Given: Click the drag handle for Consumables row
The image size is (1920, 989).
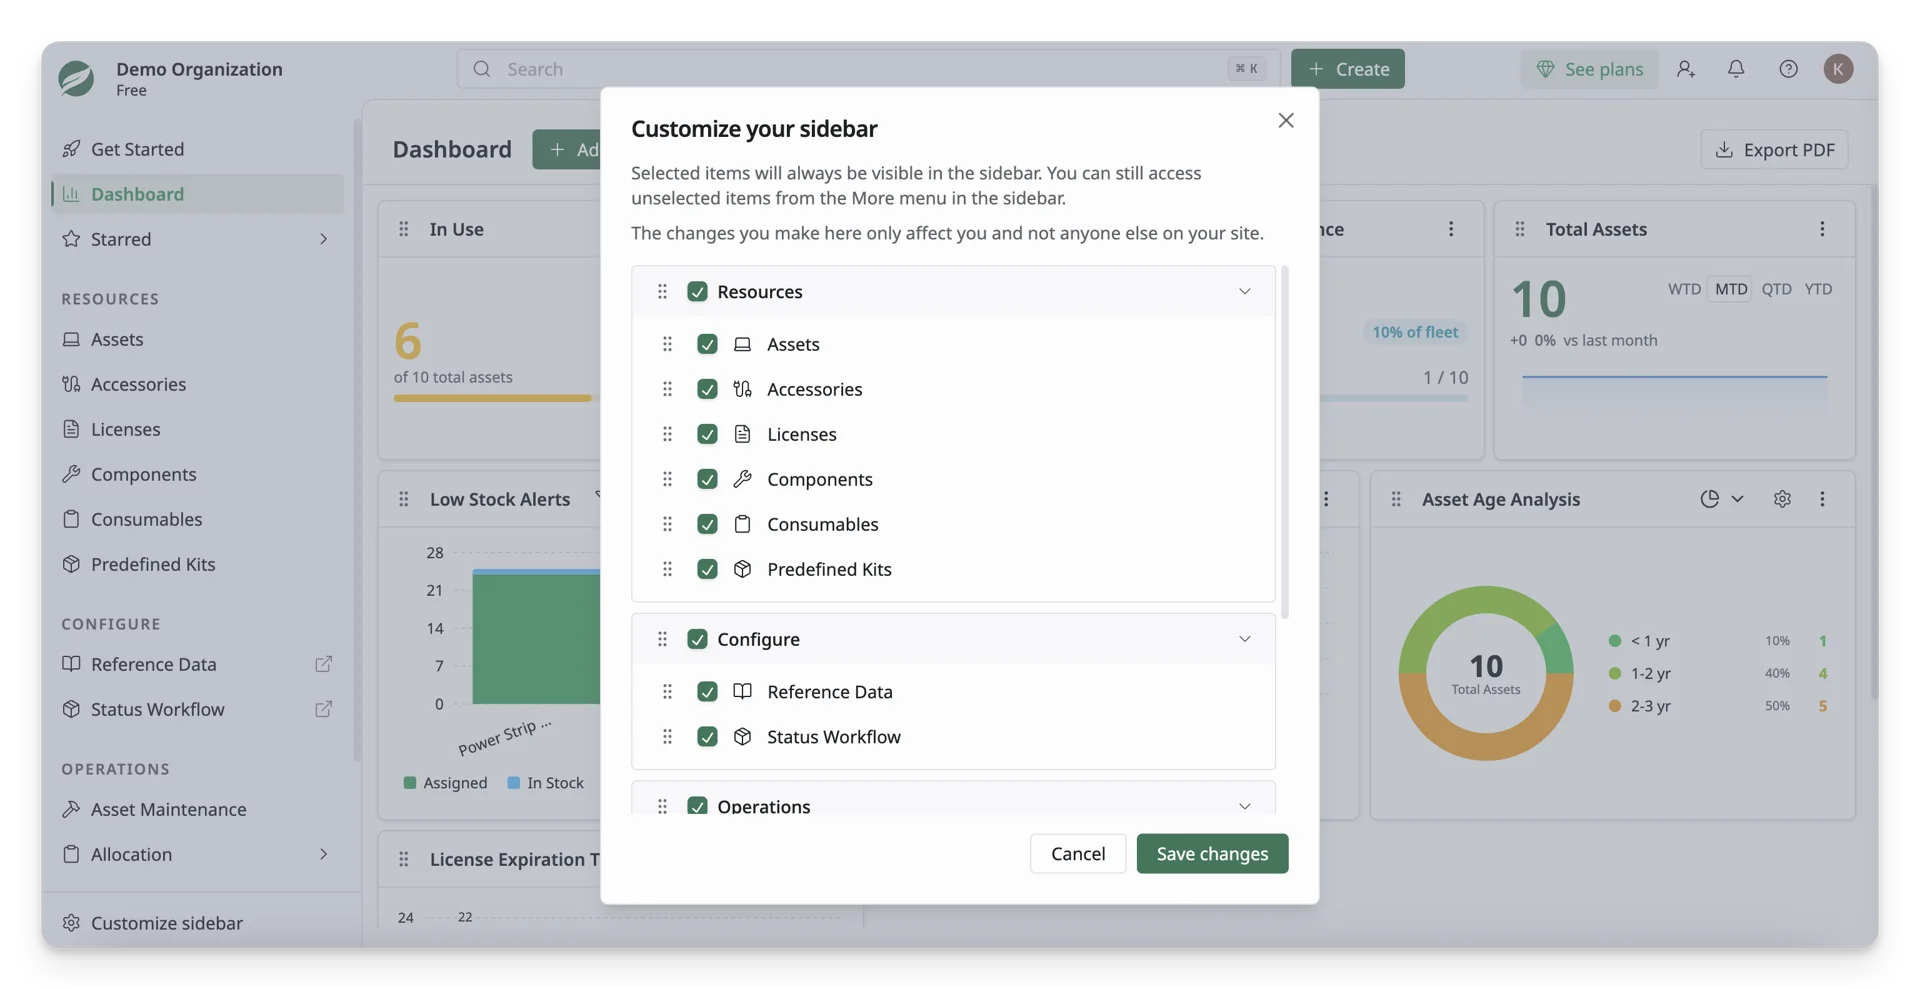Looking at the screenshot, I should coord(667,524).
